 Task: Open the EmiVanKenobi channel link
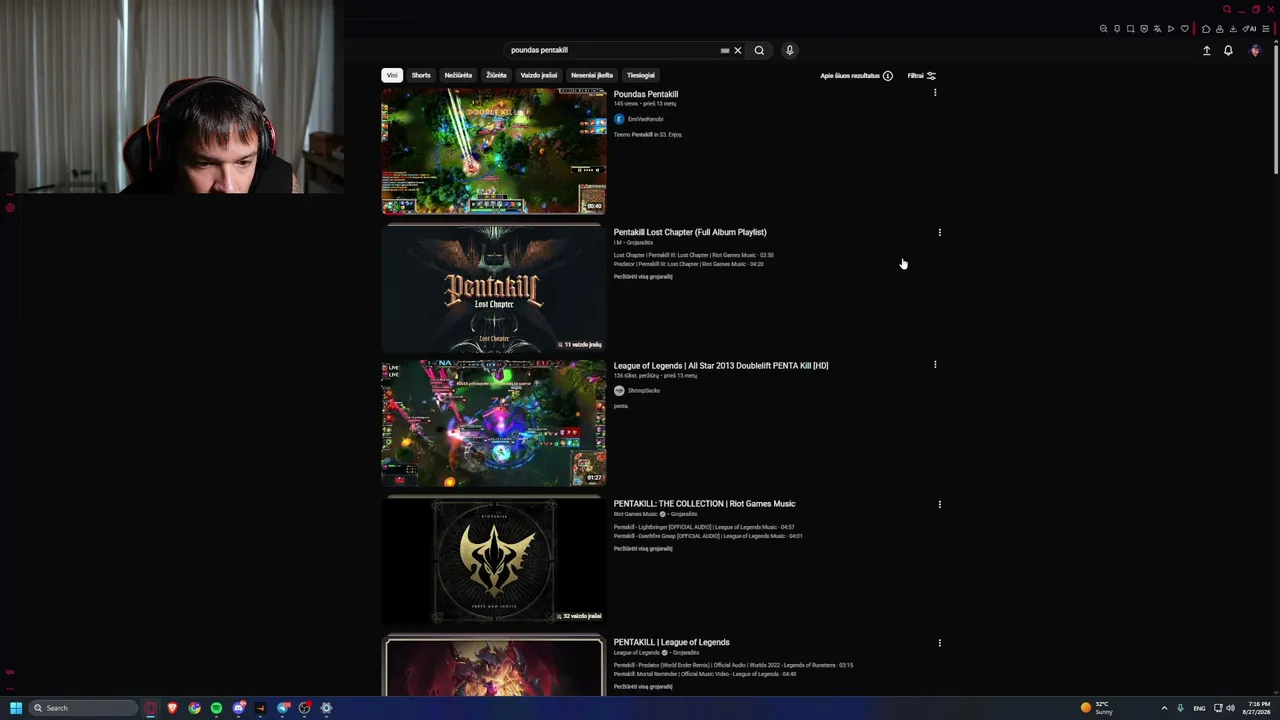[645, 119]
